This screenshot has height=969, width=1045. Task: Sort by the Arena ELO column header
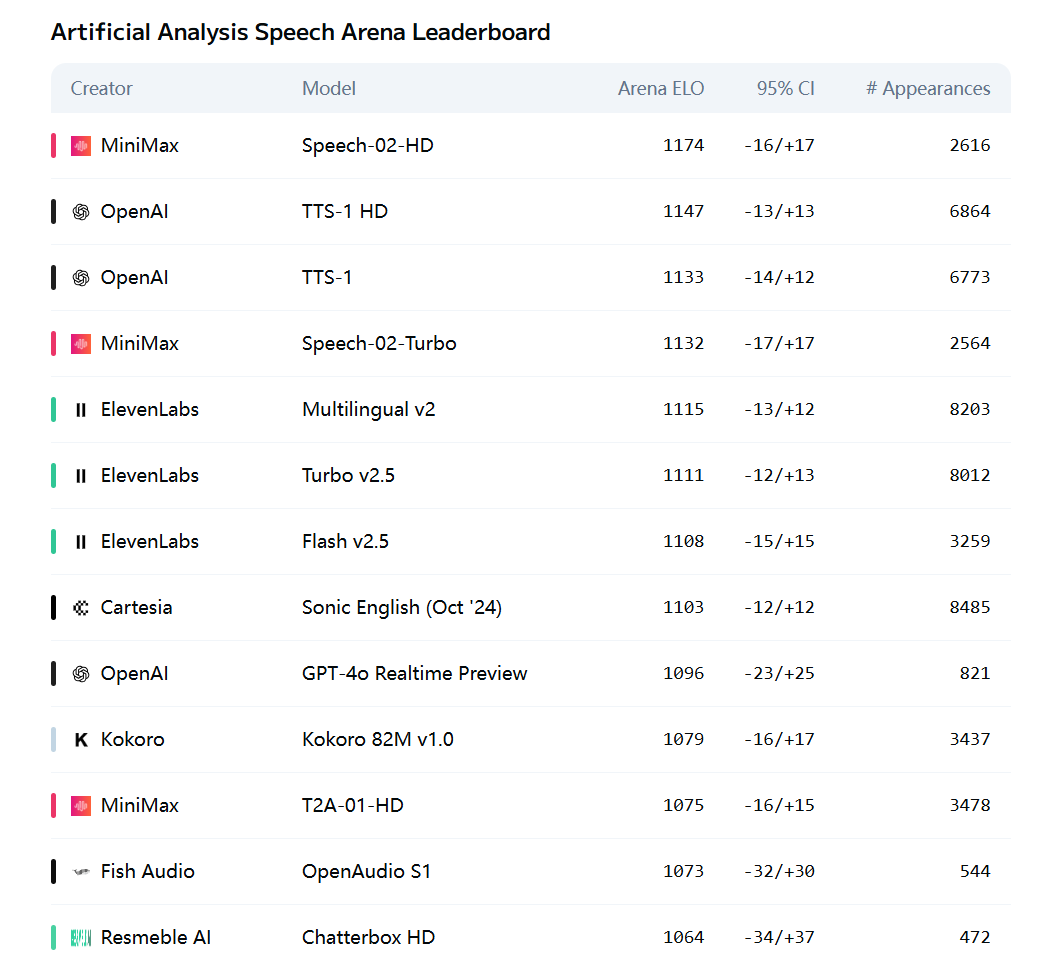coord(660,89)
